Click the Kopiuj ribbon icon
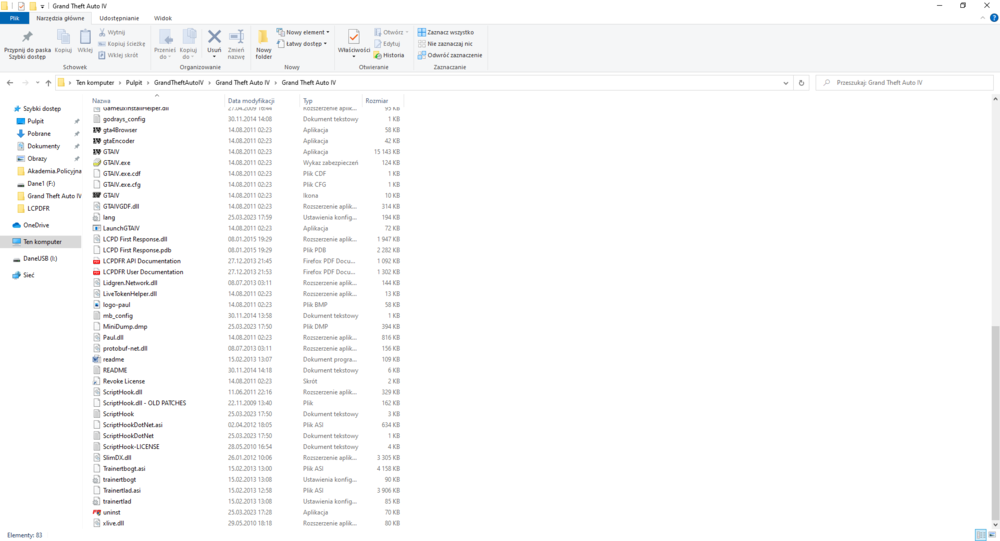 (x=63, y=41)
